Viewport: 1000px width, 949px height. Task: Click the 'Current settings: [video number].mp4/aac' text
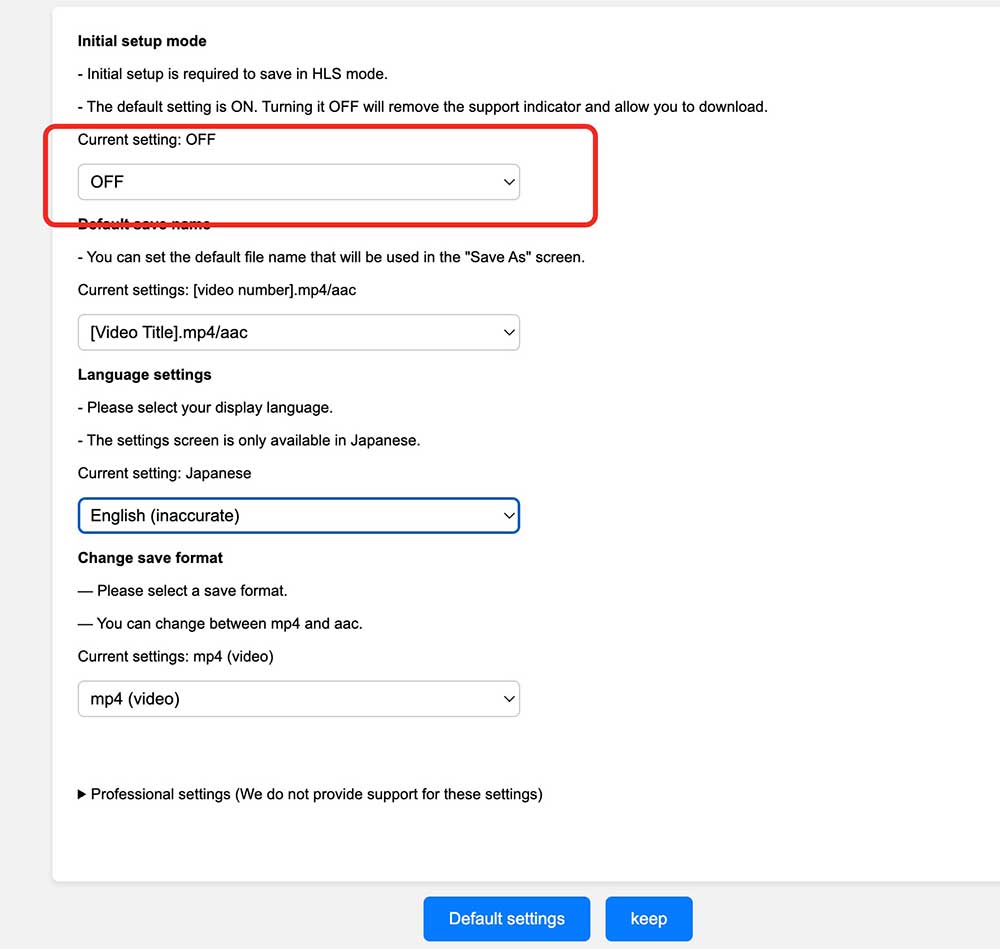click(217, 290)
